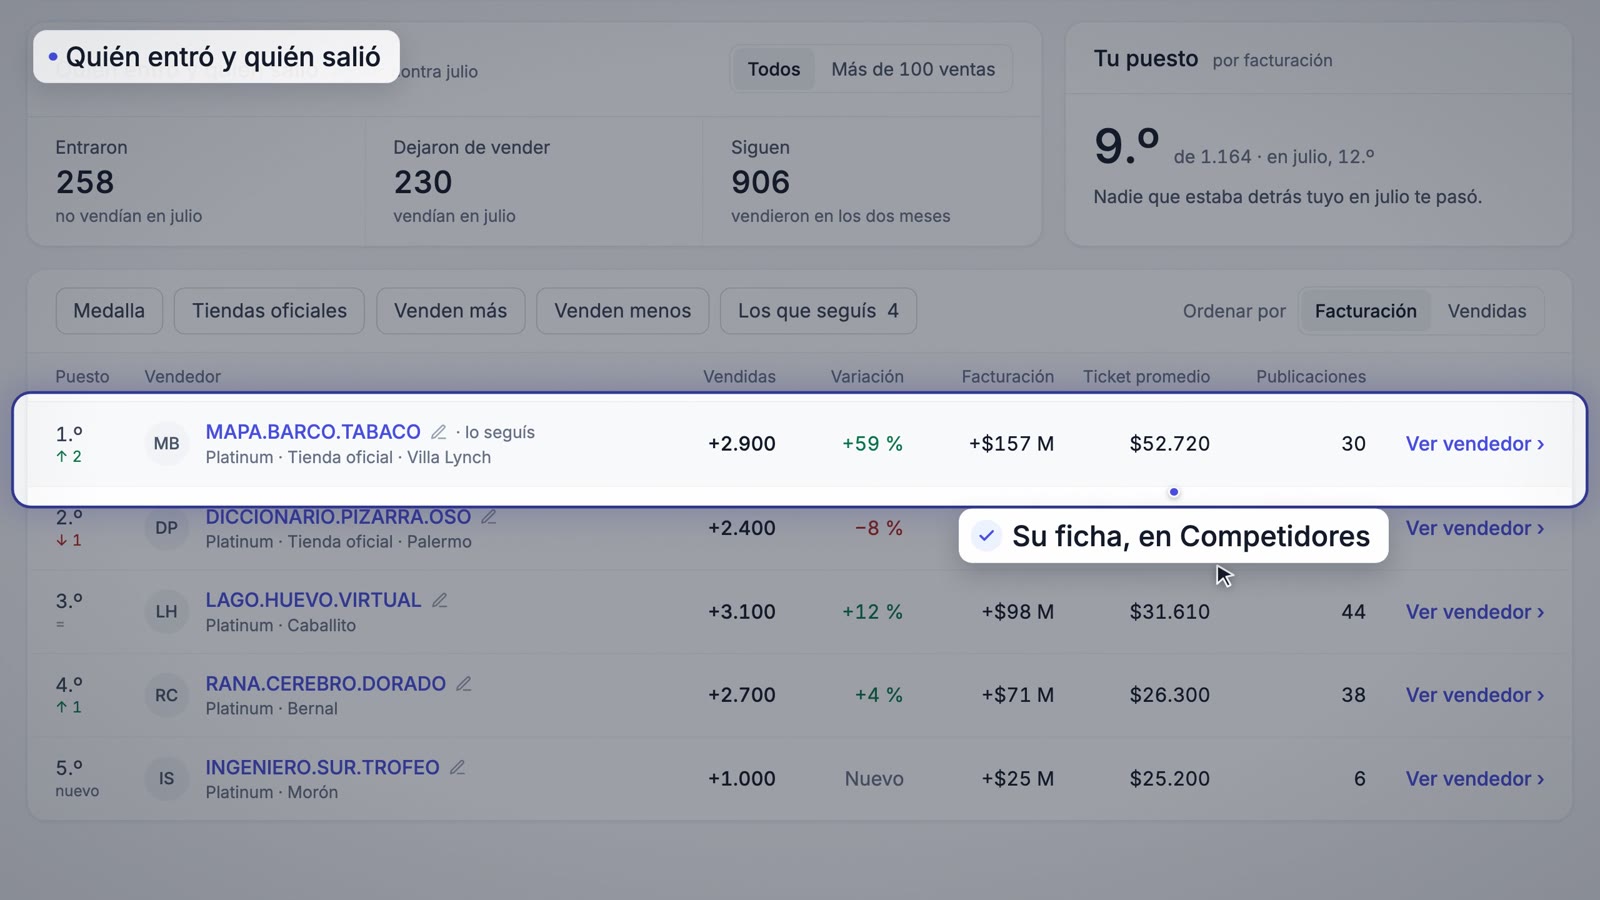Click the IS avatar badge
Viewport: 1600px width, 900px height.
coord(166,779)
